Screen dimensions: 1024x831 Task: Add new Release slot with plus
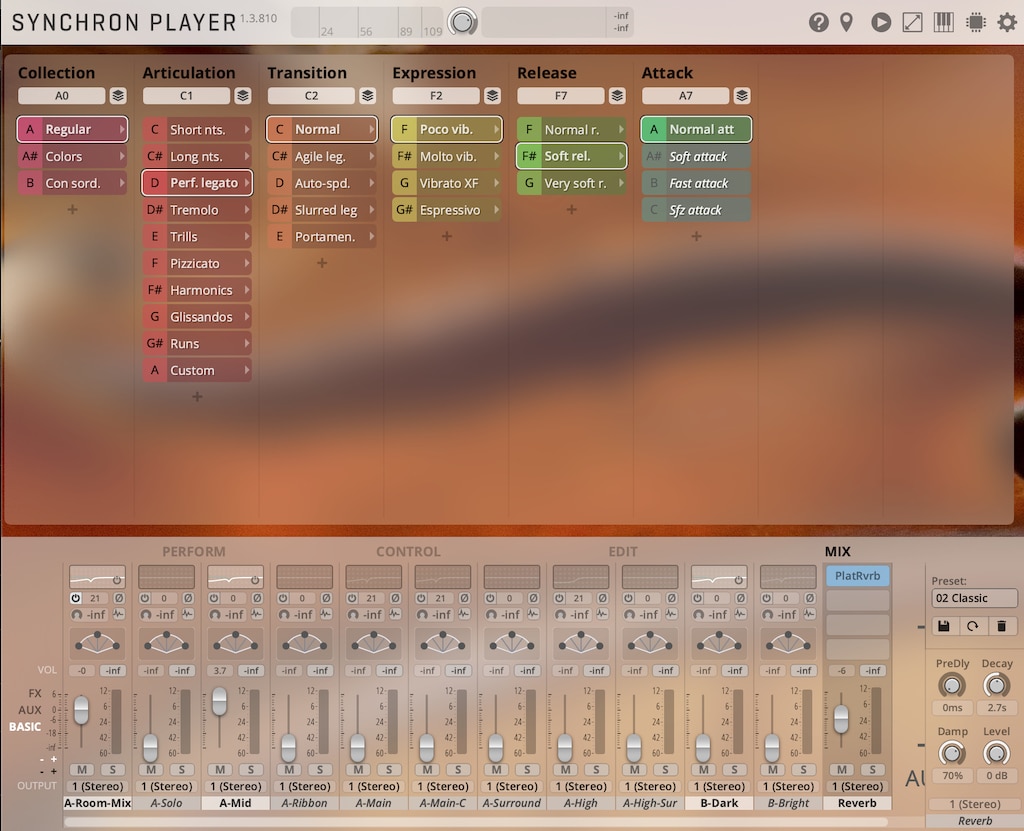[571, 210]
